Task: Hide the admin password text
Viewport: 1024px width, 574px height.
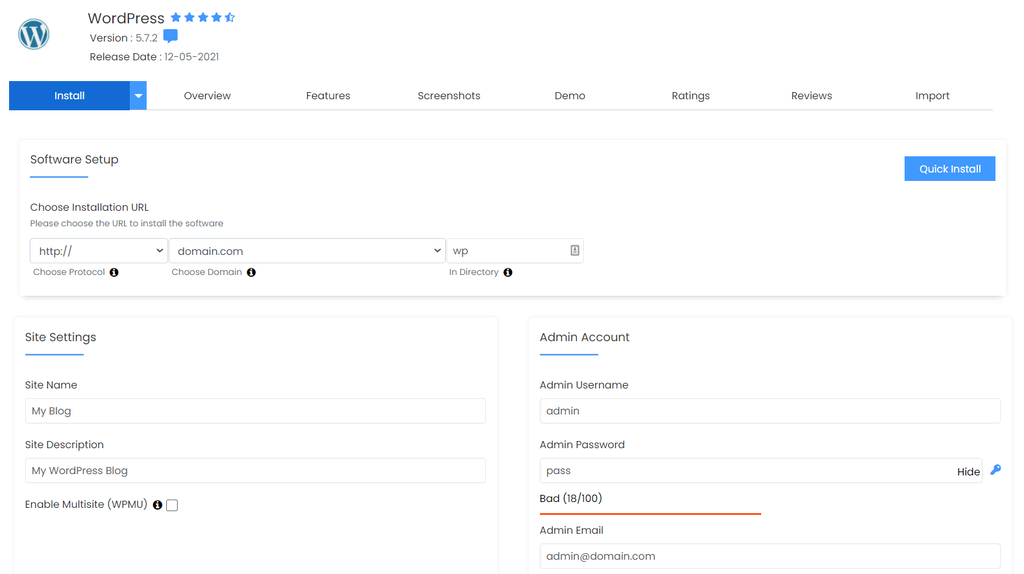Action: (968, 472)
